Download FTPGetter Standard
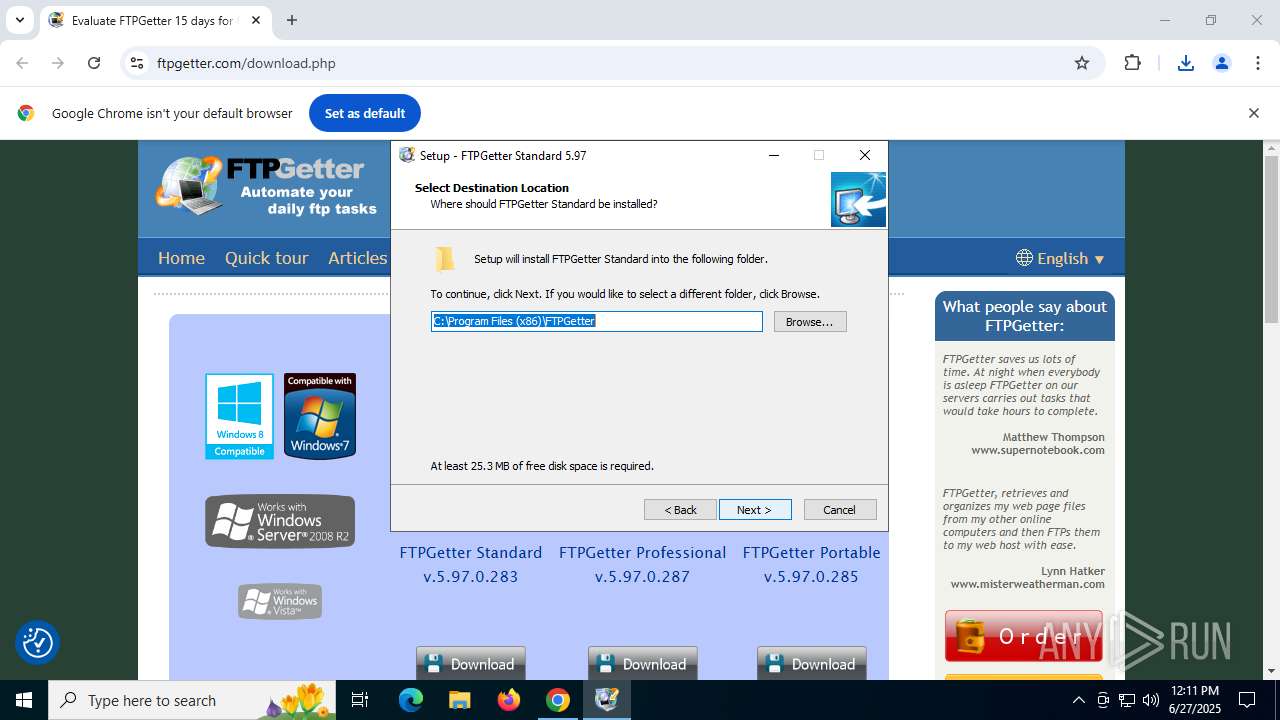 (x=471, y=664)
